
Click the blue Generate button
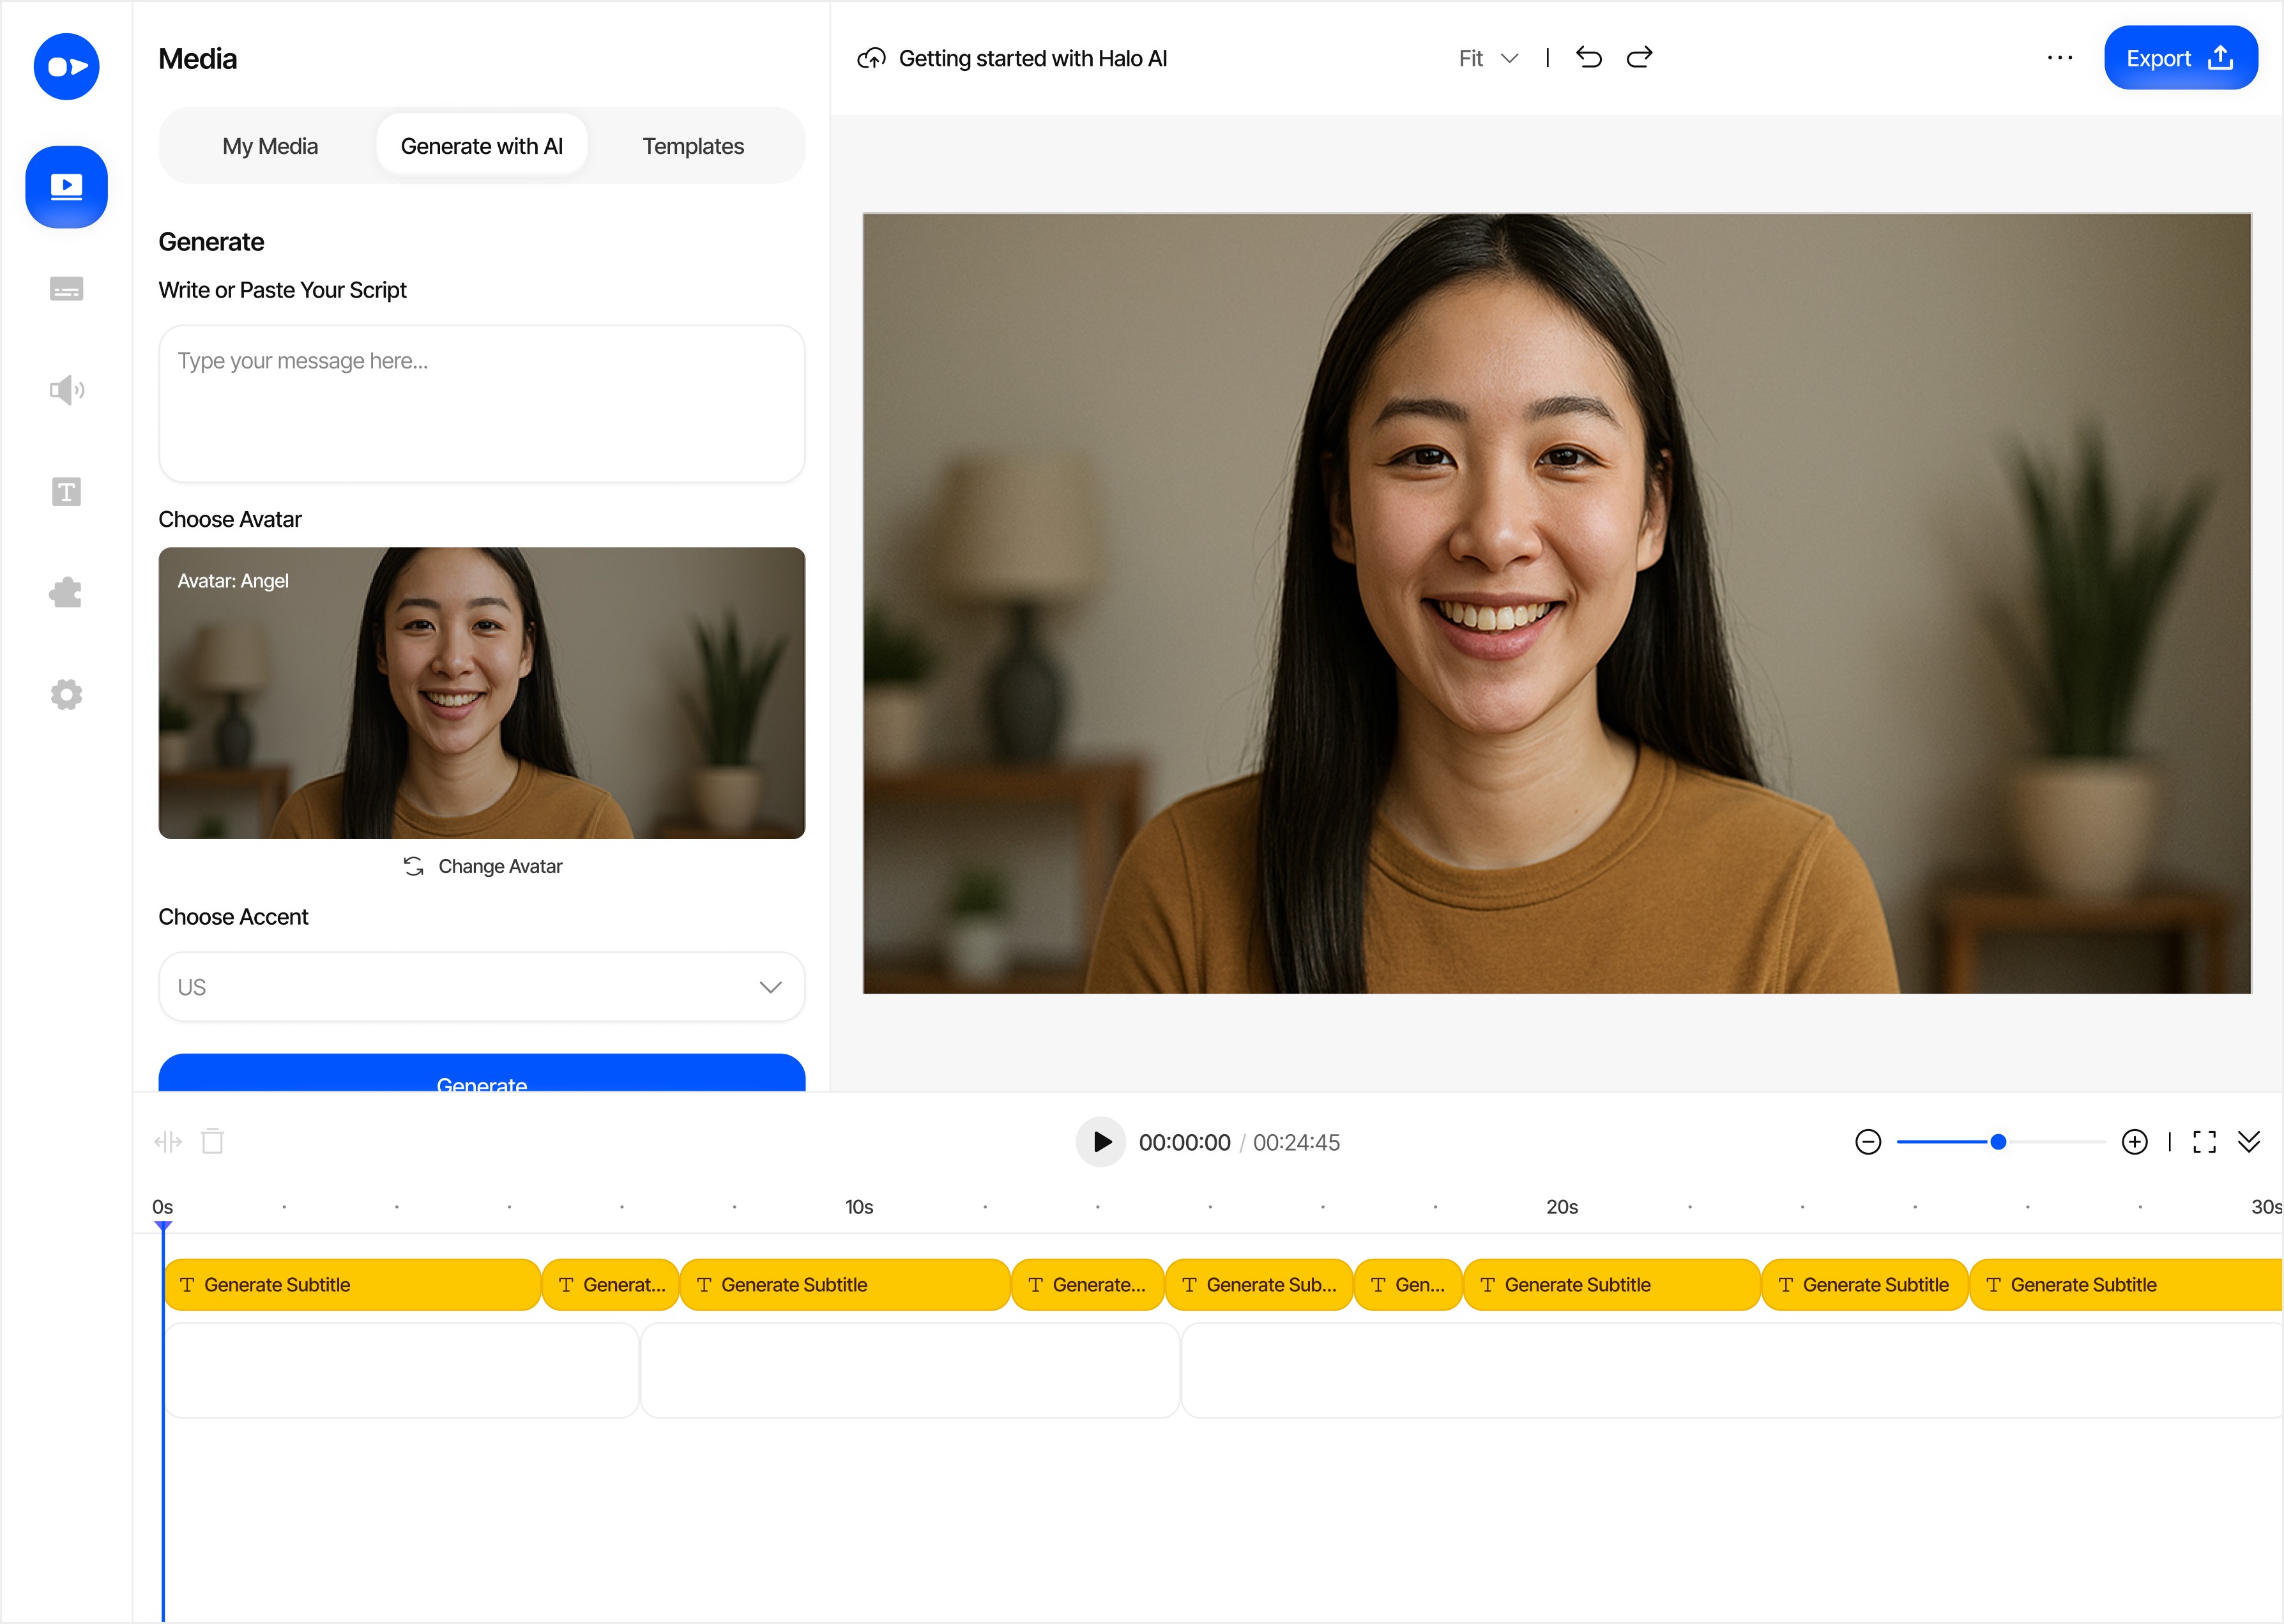coord(482,1074)
